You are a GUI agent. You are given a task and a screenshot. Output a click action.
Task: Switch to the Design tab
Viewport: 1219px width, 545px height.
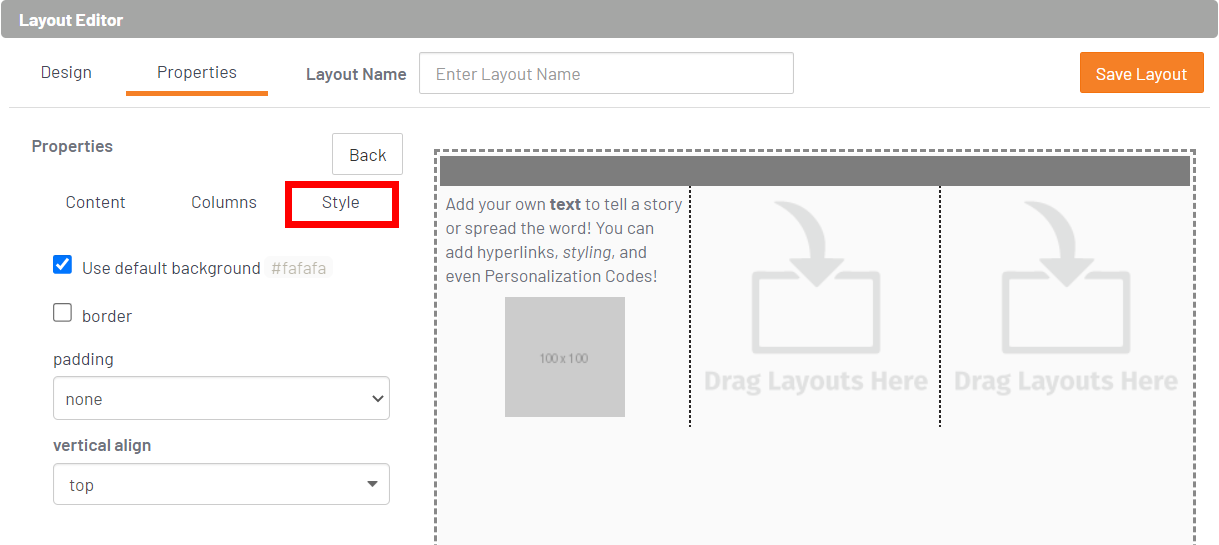66,72
